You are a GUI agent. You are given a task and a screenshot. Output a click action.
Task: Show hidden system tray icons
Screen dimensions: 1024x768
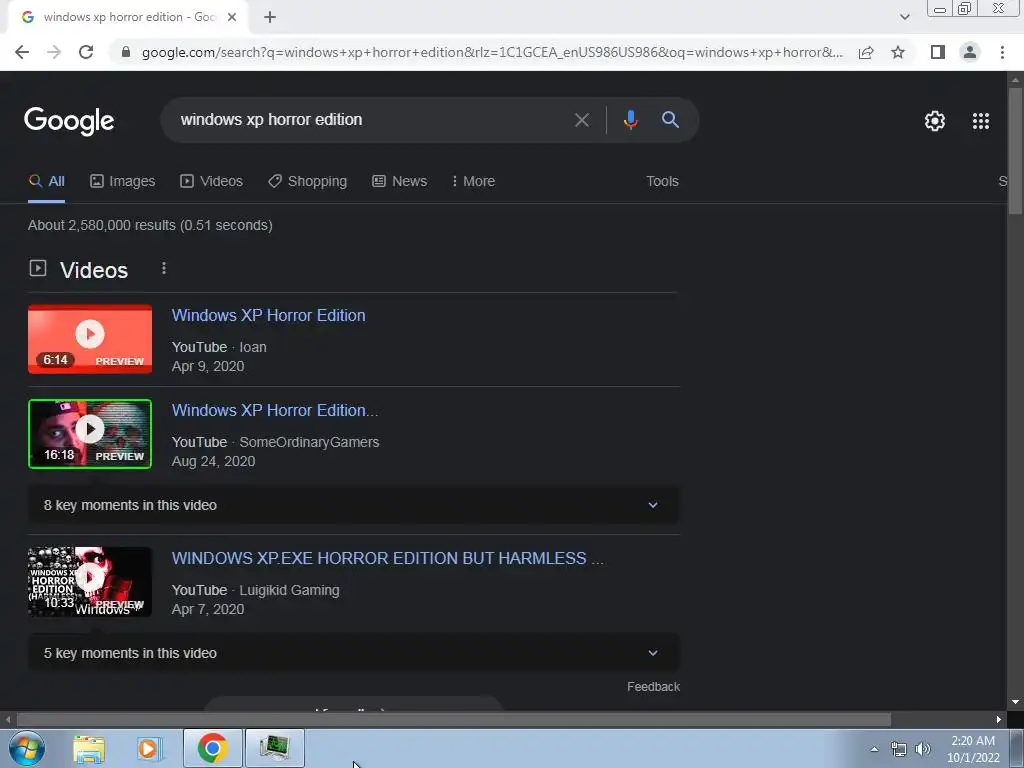click(x=874, y=749)
